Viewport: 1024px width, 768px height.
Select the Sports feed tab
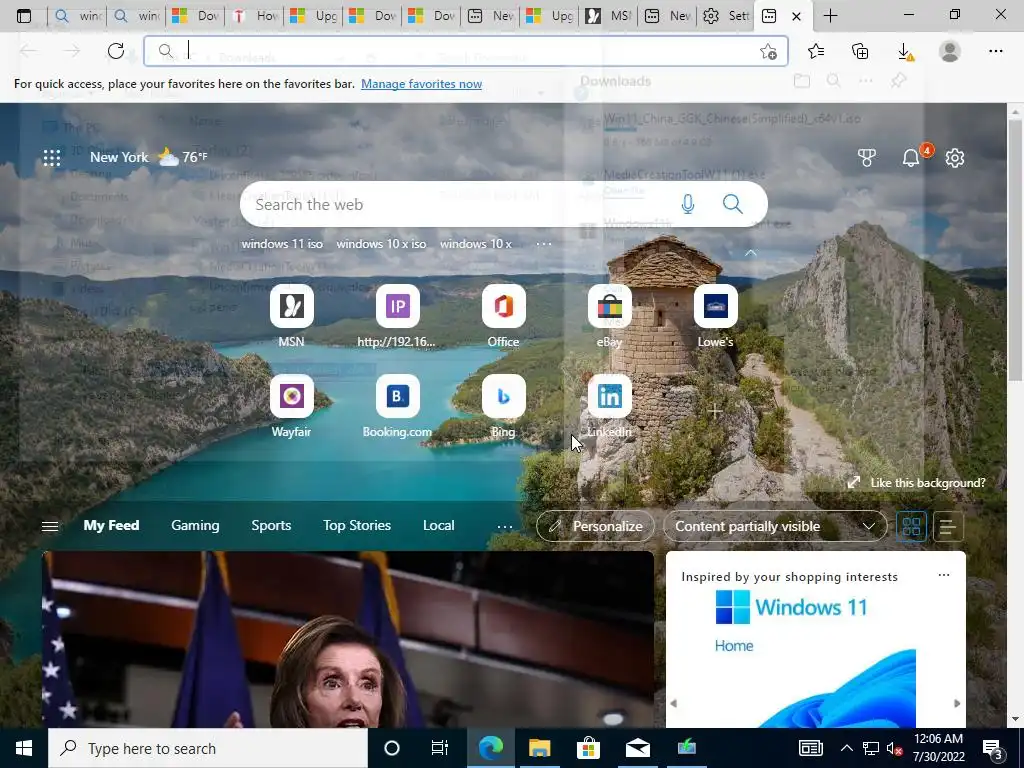271,526
